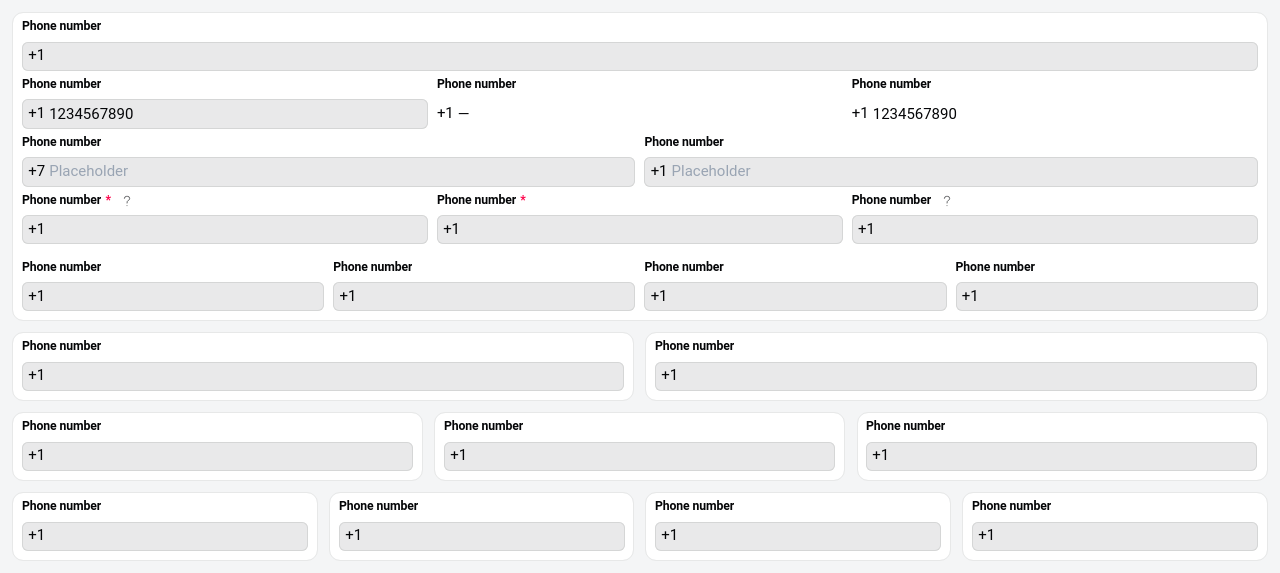Select phone field in rightmost card of three-card row

coord(1061,456)
